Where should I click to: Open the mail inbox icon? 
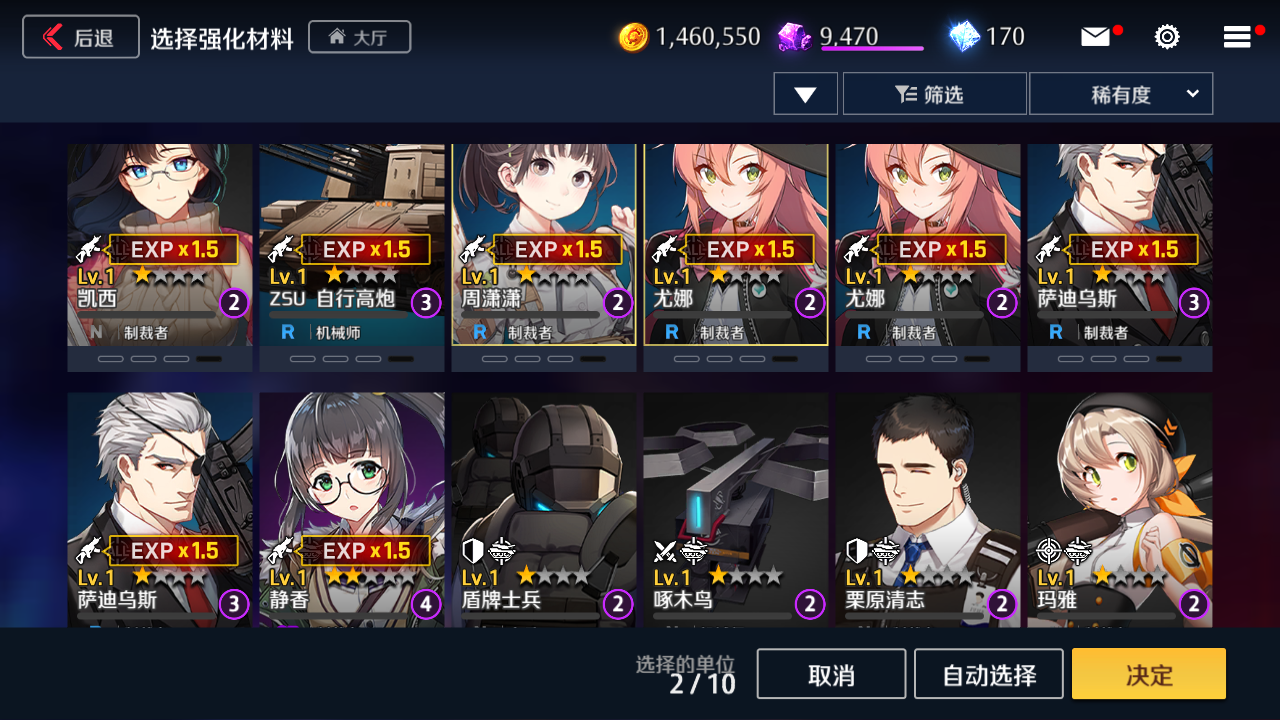1096,37
